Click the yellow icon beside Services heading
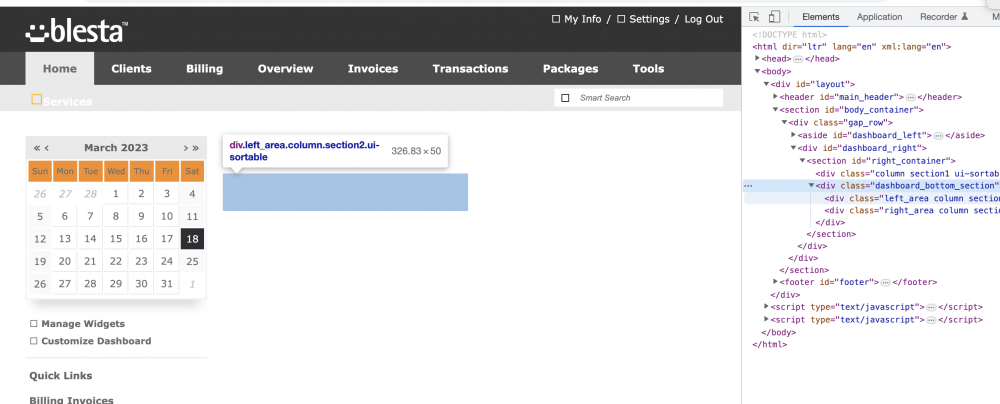Screen dimensions: 1000x404 (x=36, y=100)
